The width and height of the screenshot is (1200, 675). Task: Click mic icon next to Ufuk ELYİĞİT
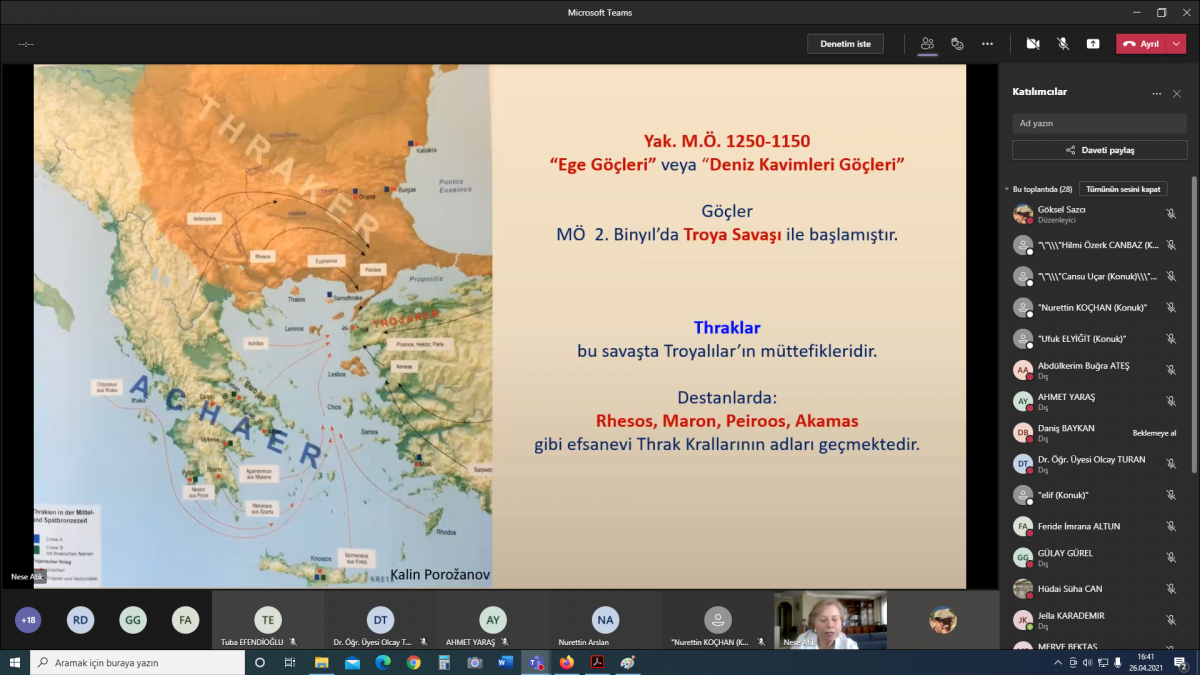[1171, 339]
